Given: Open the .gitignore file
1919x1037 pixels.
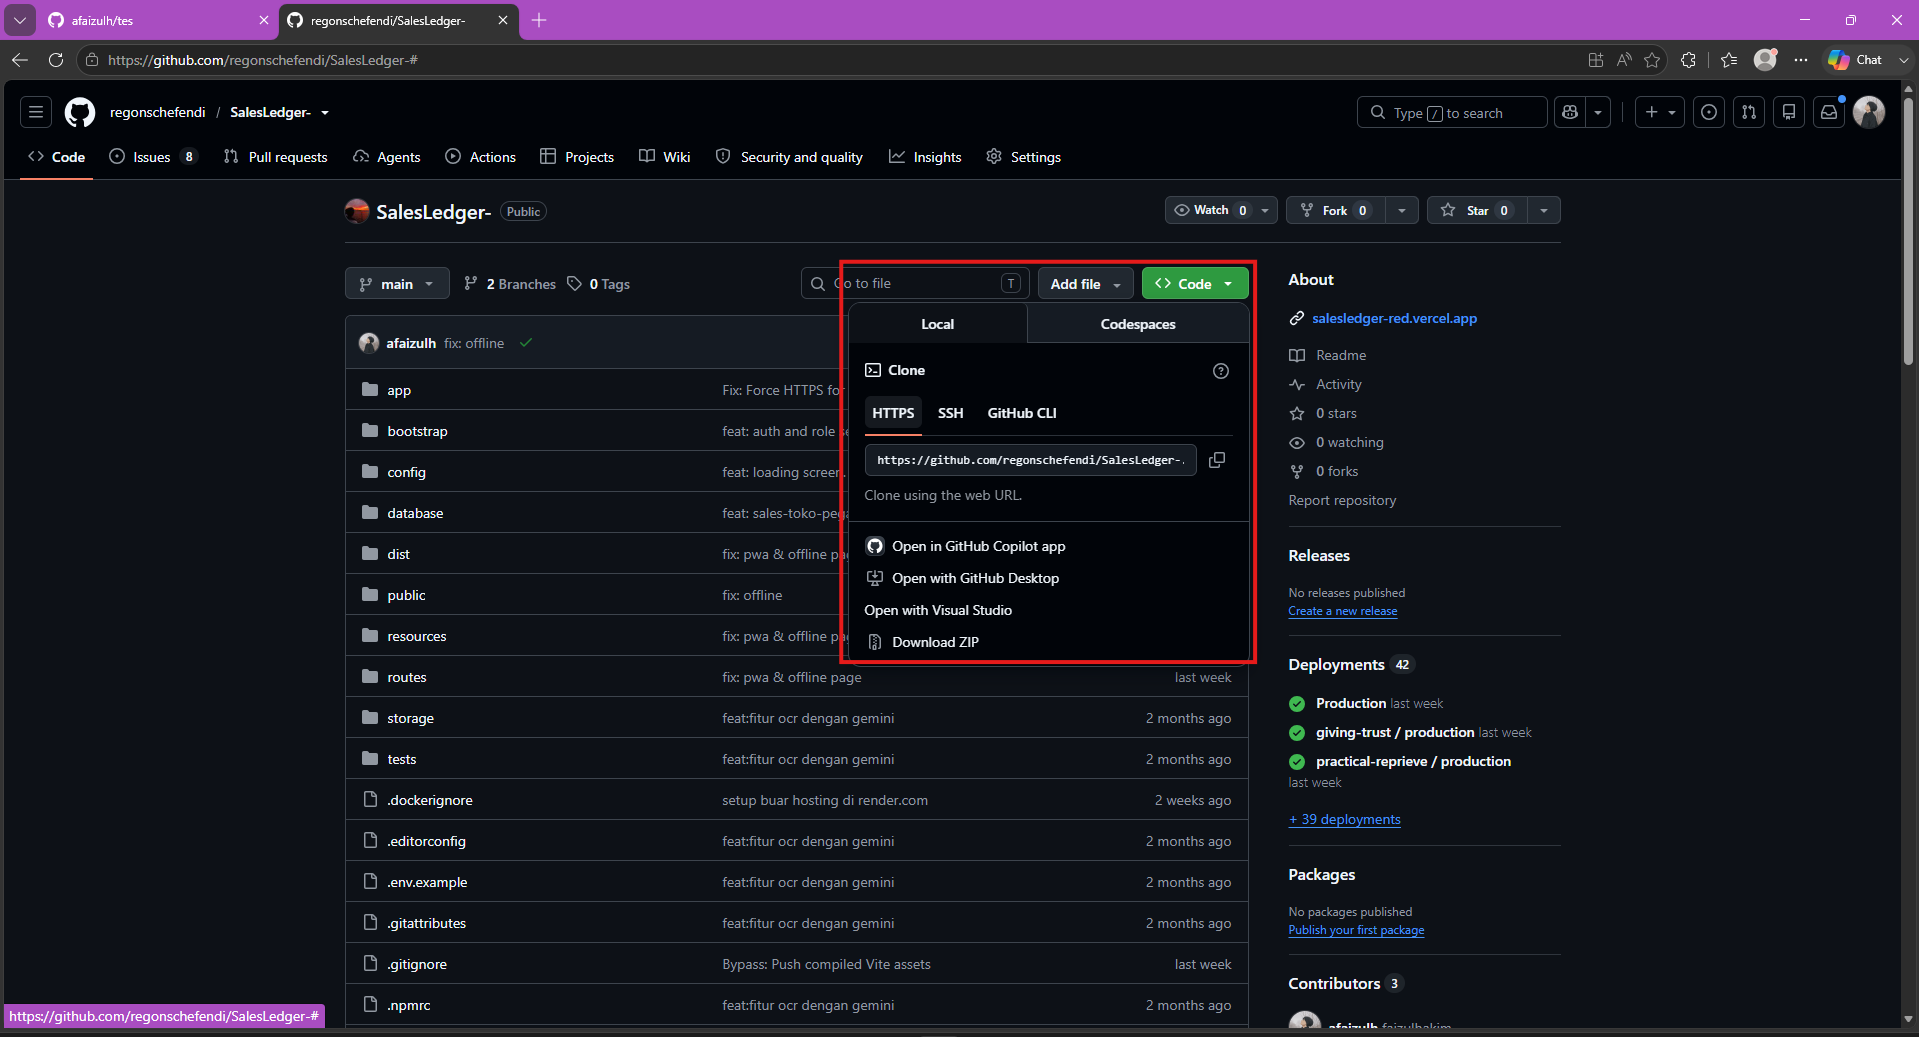Looking at the screenshot, I should coord(417,964).
